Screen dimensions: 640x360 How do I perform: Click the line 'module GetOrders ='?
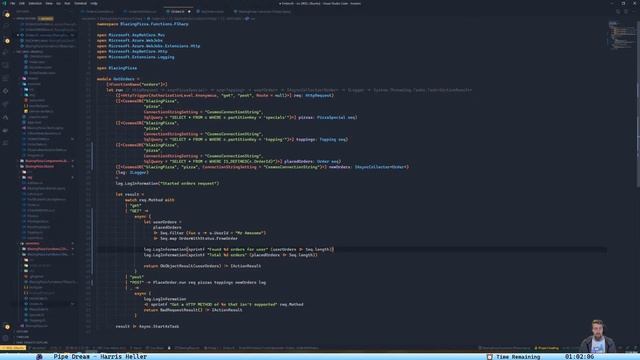click(x=118, y=79)
